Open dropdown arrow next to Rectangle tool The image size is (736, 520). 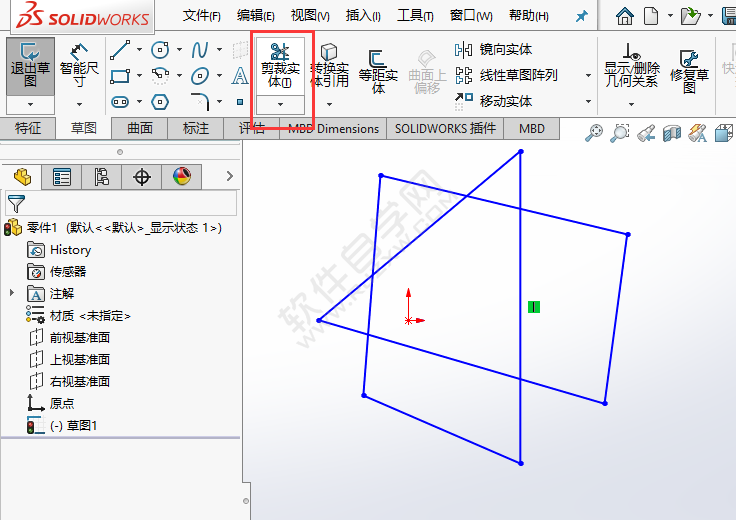(139, 75)
